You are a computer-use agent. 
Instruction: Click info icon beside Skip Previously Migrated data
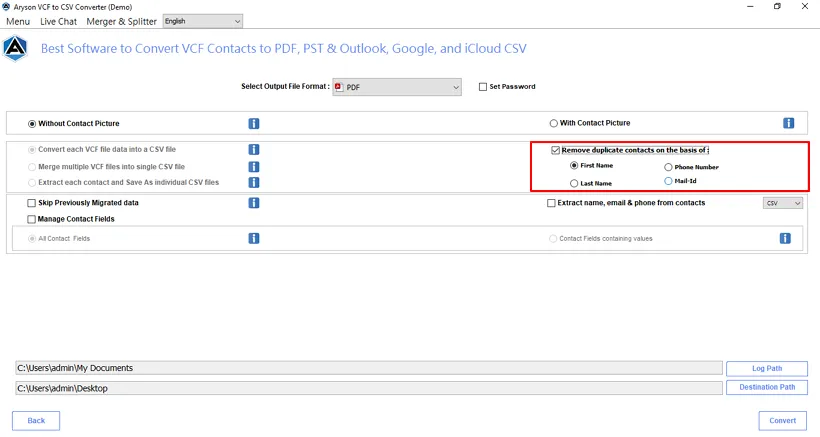pyautogui.click(x=254, y=203)
